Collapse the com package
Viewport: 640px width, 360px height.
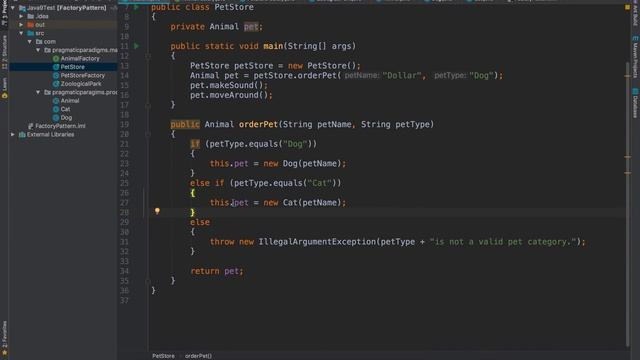[30, 42]
